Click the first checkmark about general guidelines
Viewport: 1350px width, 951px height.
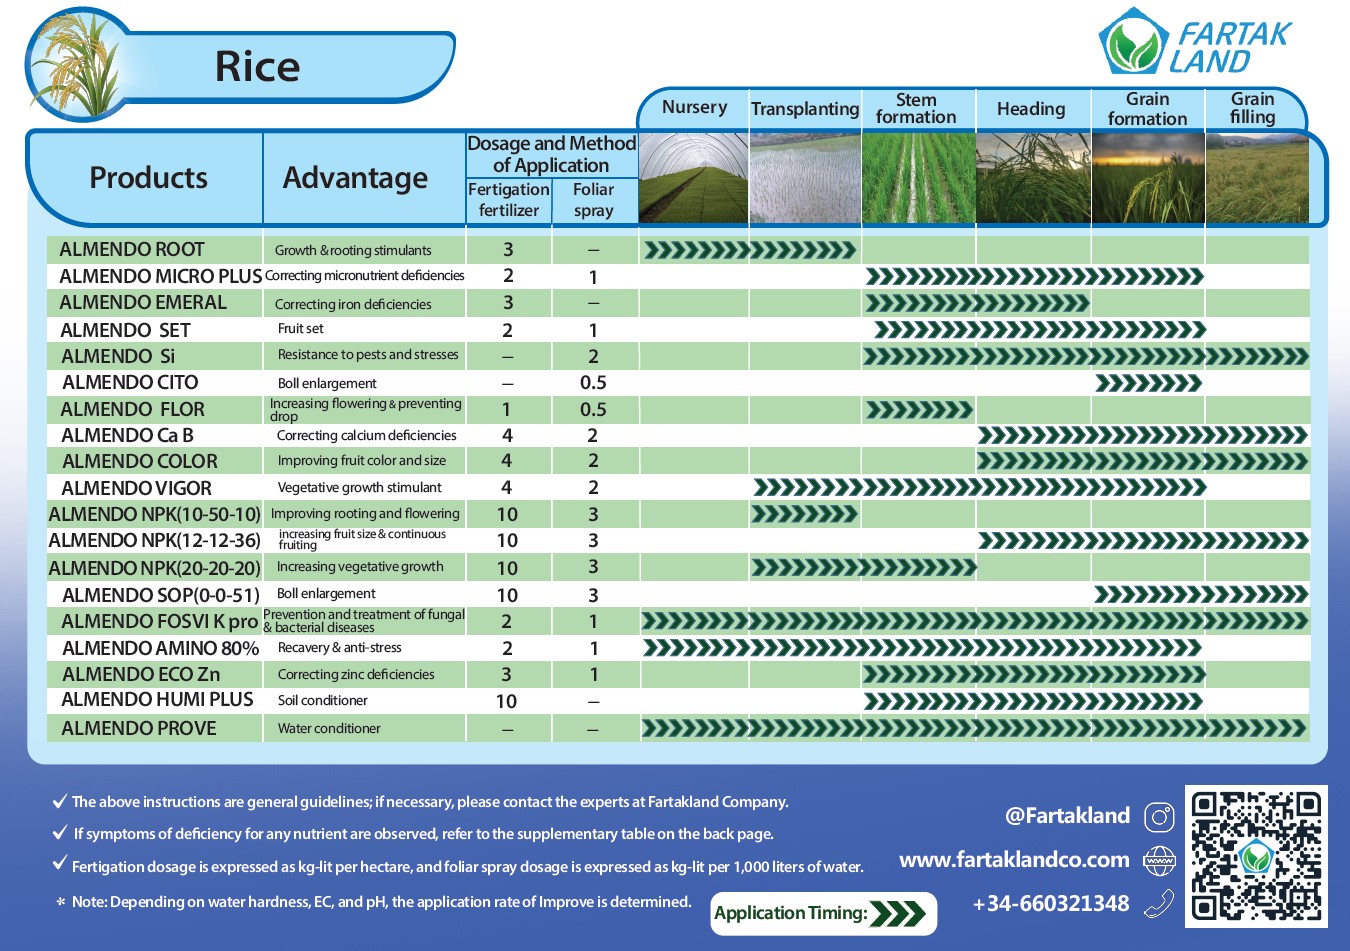59,801
